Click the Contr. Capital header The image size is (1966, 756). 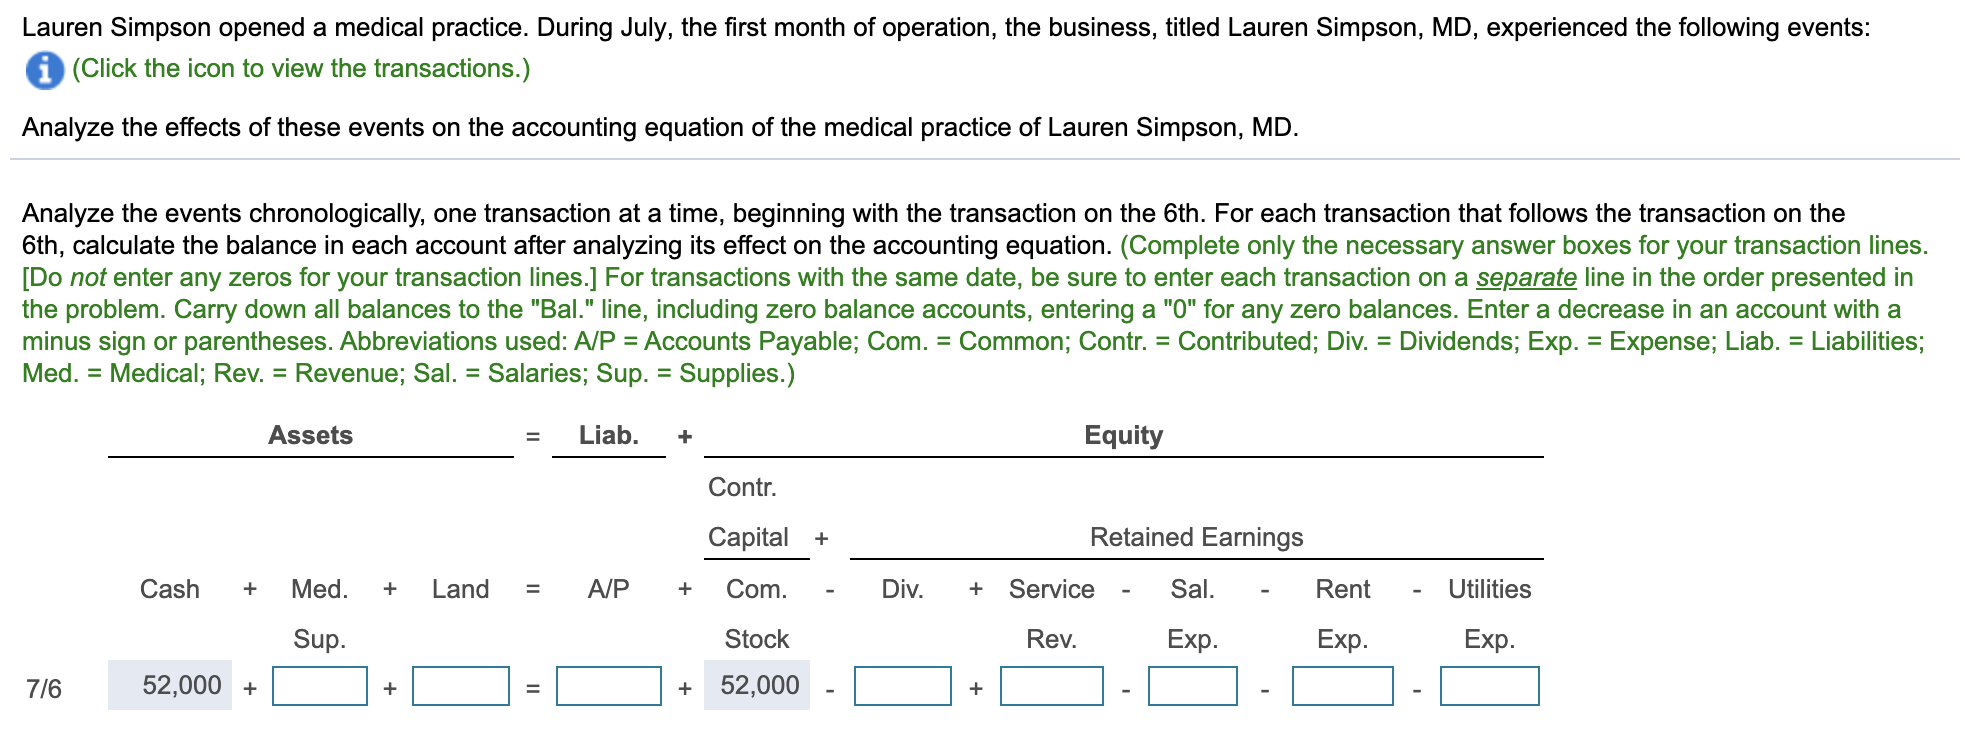(748, 512)
